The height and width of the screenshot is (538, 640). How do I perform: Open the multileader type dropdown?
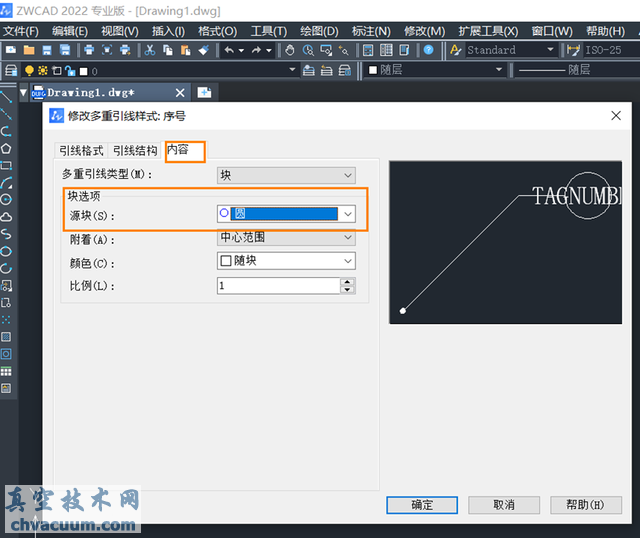(x=286, y=175)
